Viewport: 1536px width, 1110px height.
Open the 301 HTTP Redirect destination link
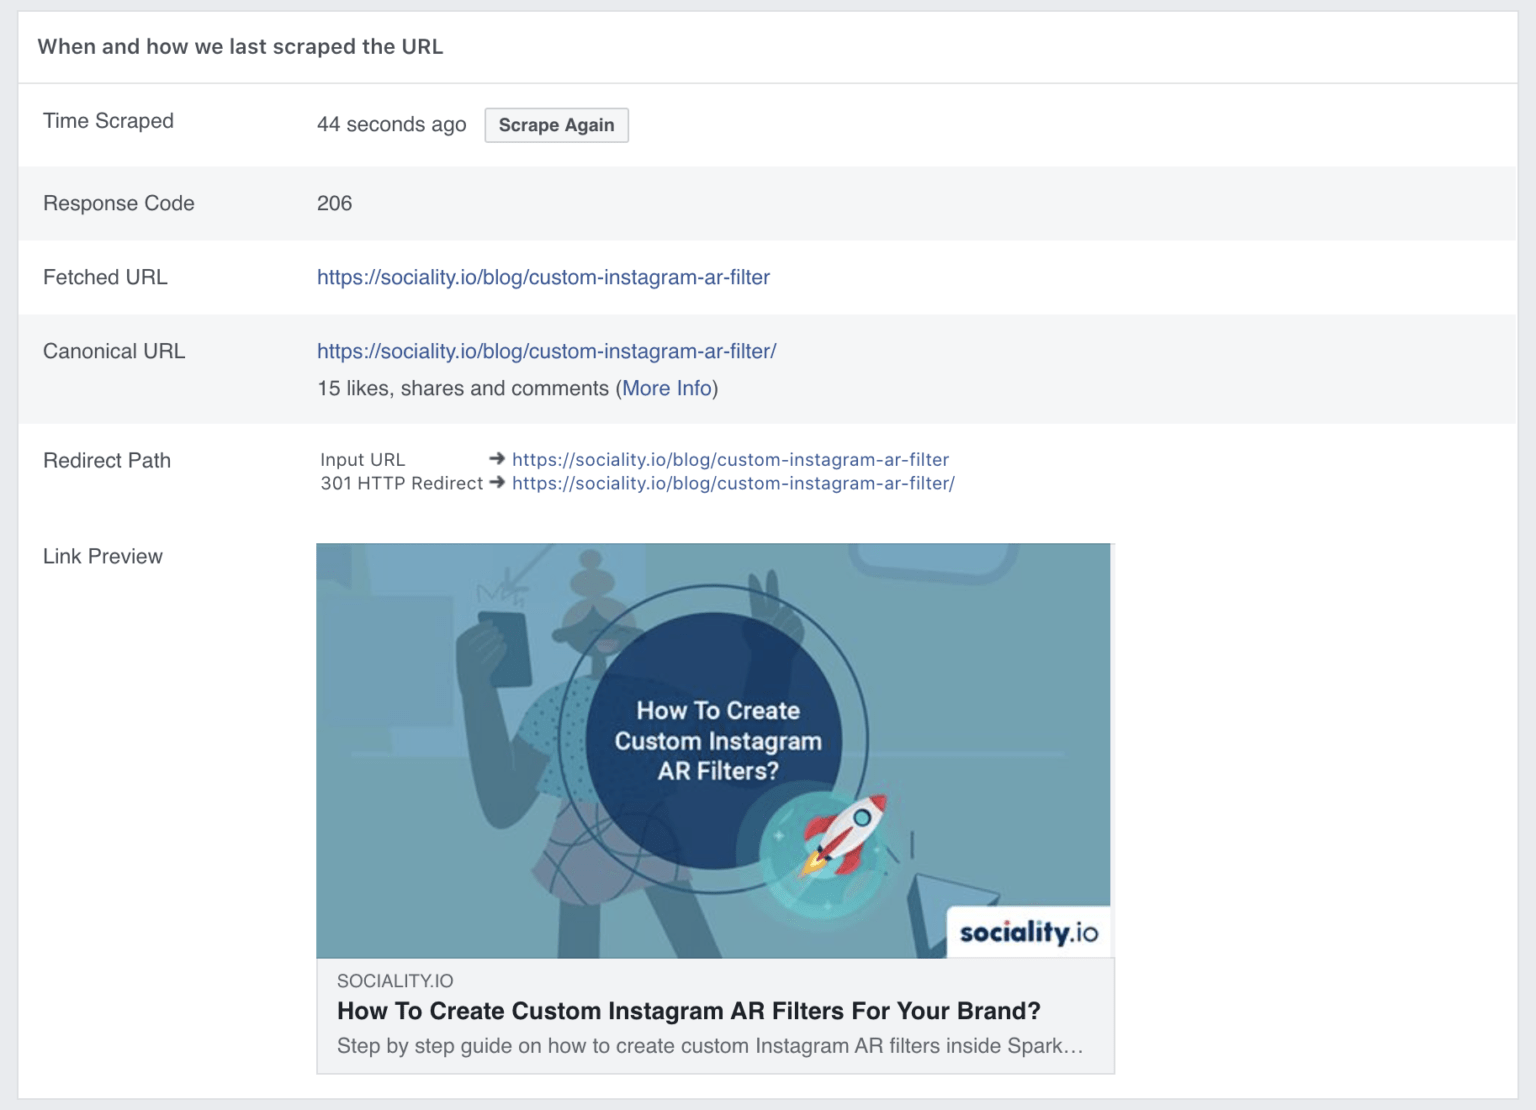(733, 483)
